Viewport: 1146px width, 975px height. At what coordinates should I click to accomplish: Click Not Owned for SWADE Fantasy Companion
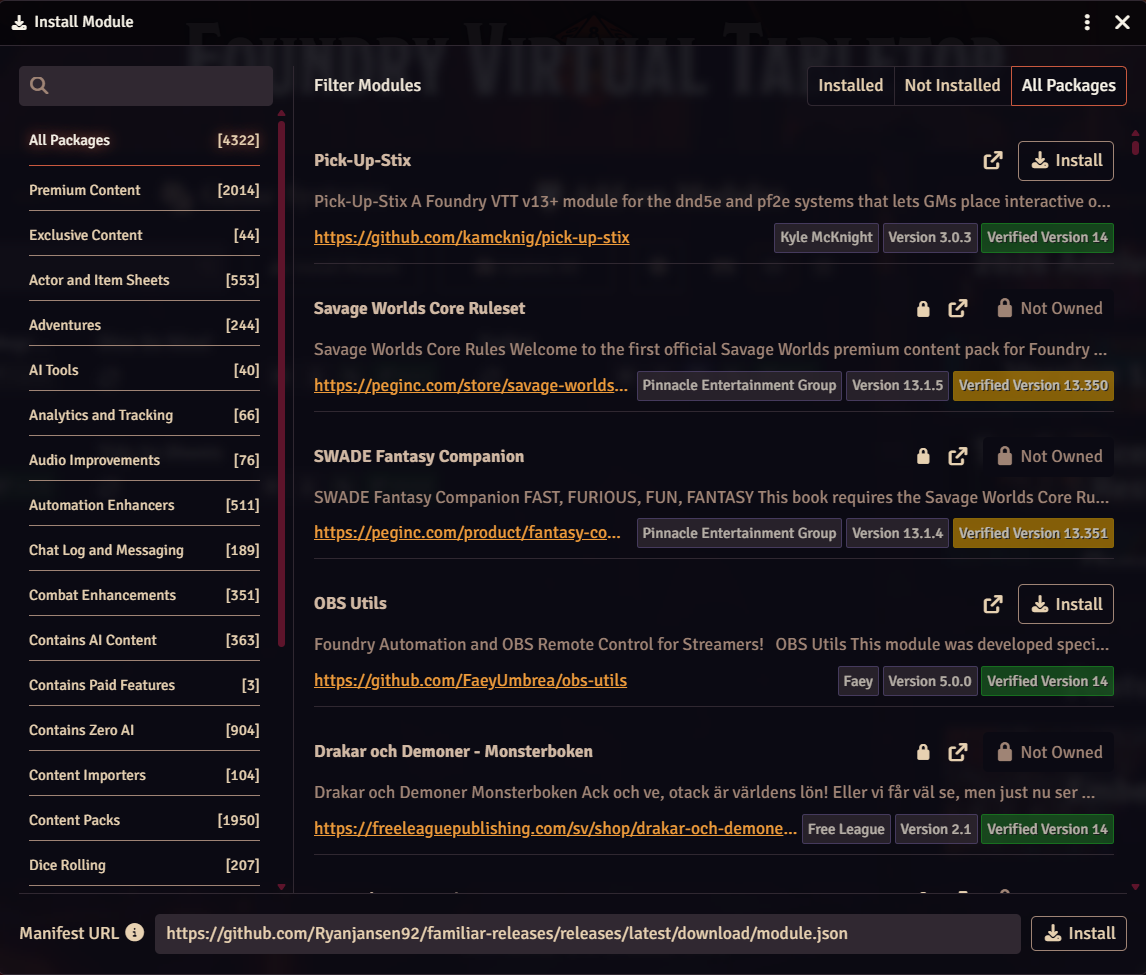[1049, 457]
